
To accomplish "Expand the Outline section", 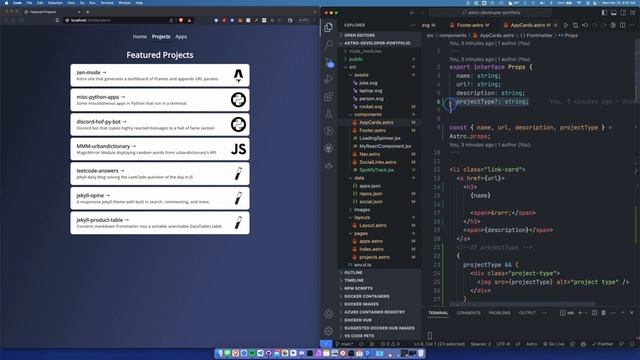I will (x=380, y=273).
